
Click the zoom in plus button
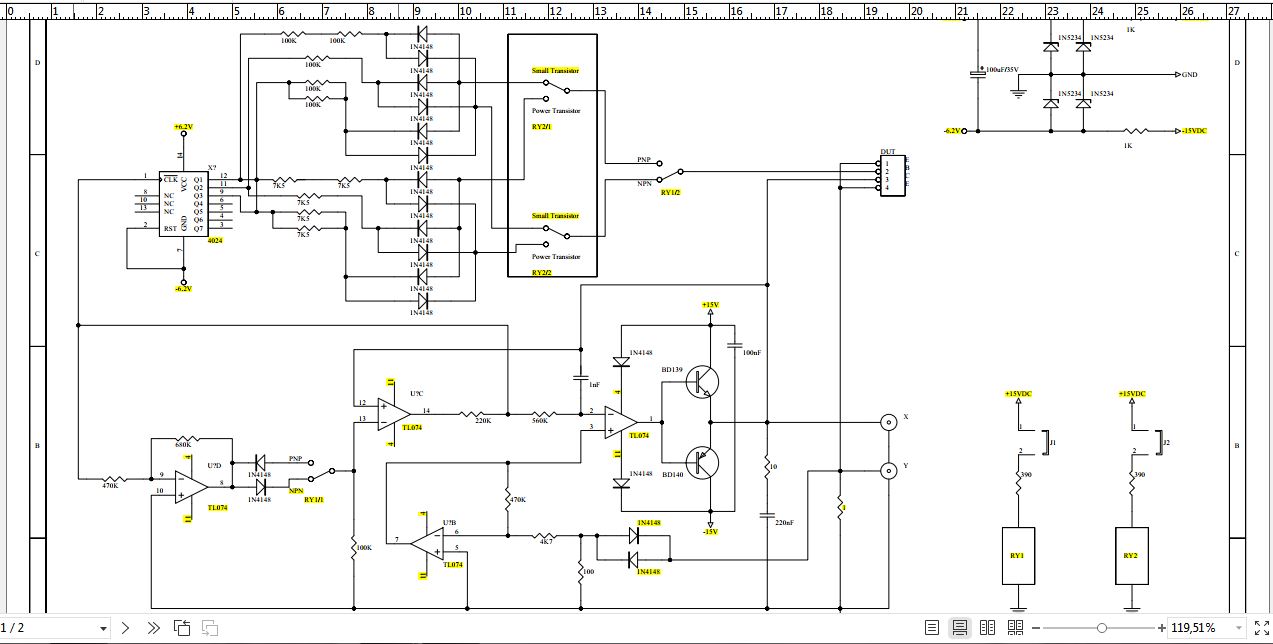coord(1161,628)
